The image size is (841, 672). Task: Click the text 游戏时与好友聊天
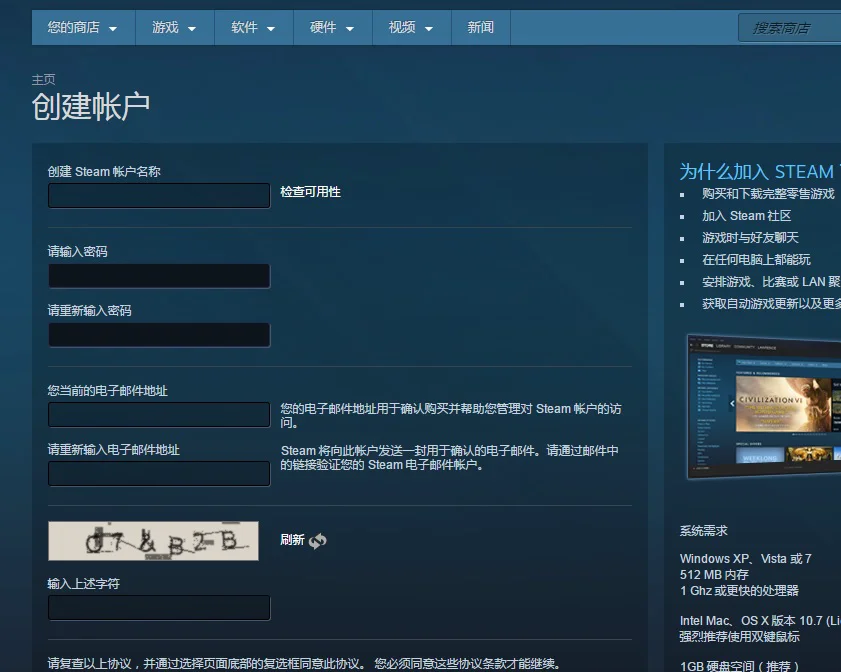(750, 238)
